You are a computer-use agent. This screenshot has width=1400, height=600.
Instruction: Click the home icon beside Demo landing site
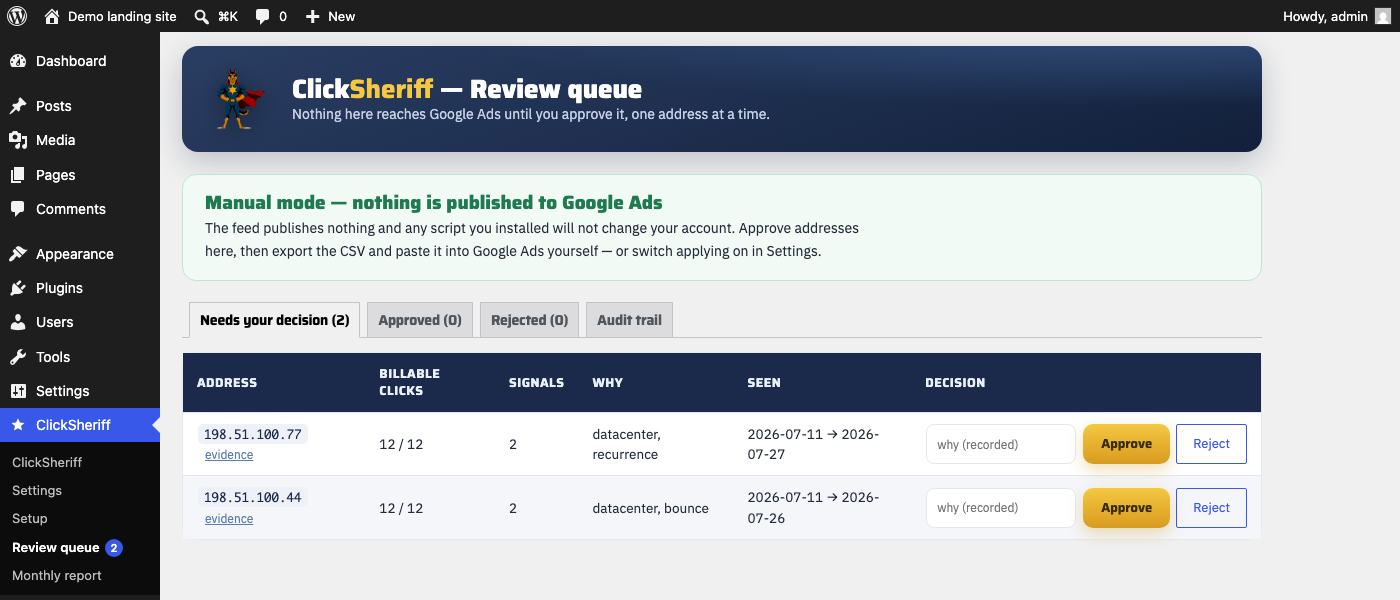coord(52,16)
